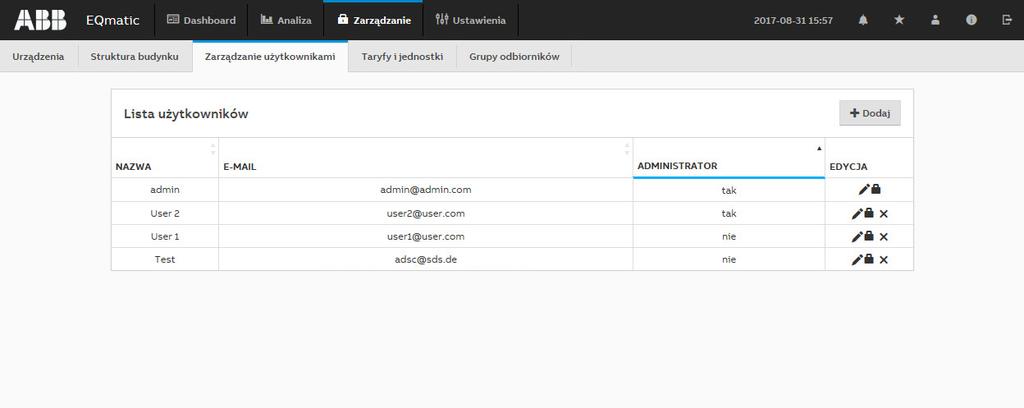Select the admin name cell
The width and height of the screenshot is (1024, 408).
[165, 190]
